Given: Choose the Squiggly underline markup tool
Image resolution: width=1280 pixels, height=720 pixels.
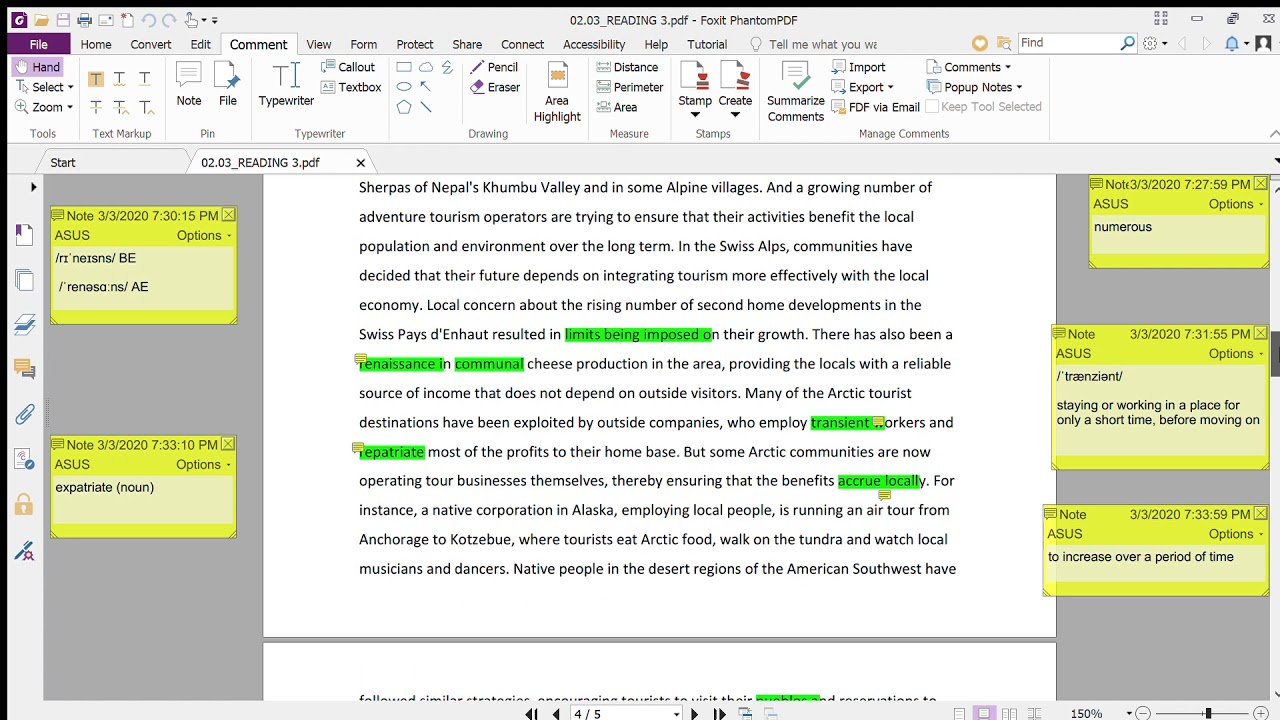Looking at the screenshot, I should pos(120,79).
